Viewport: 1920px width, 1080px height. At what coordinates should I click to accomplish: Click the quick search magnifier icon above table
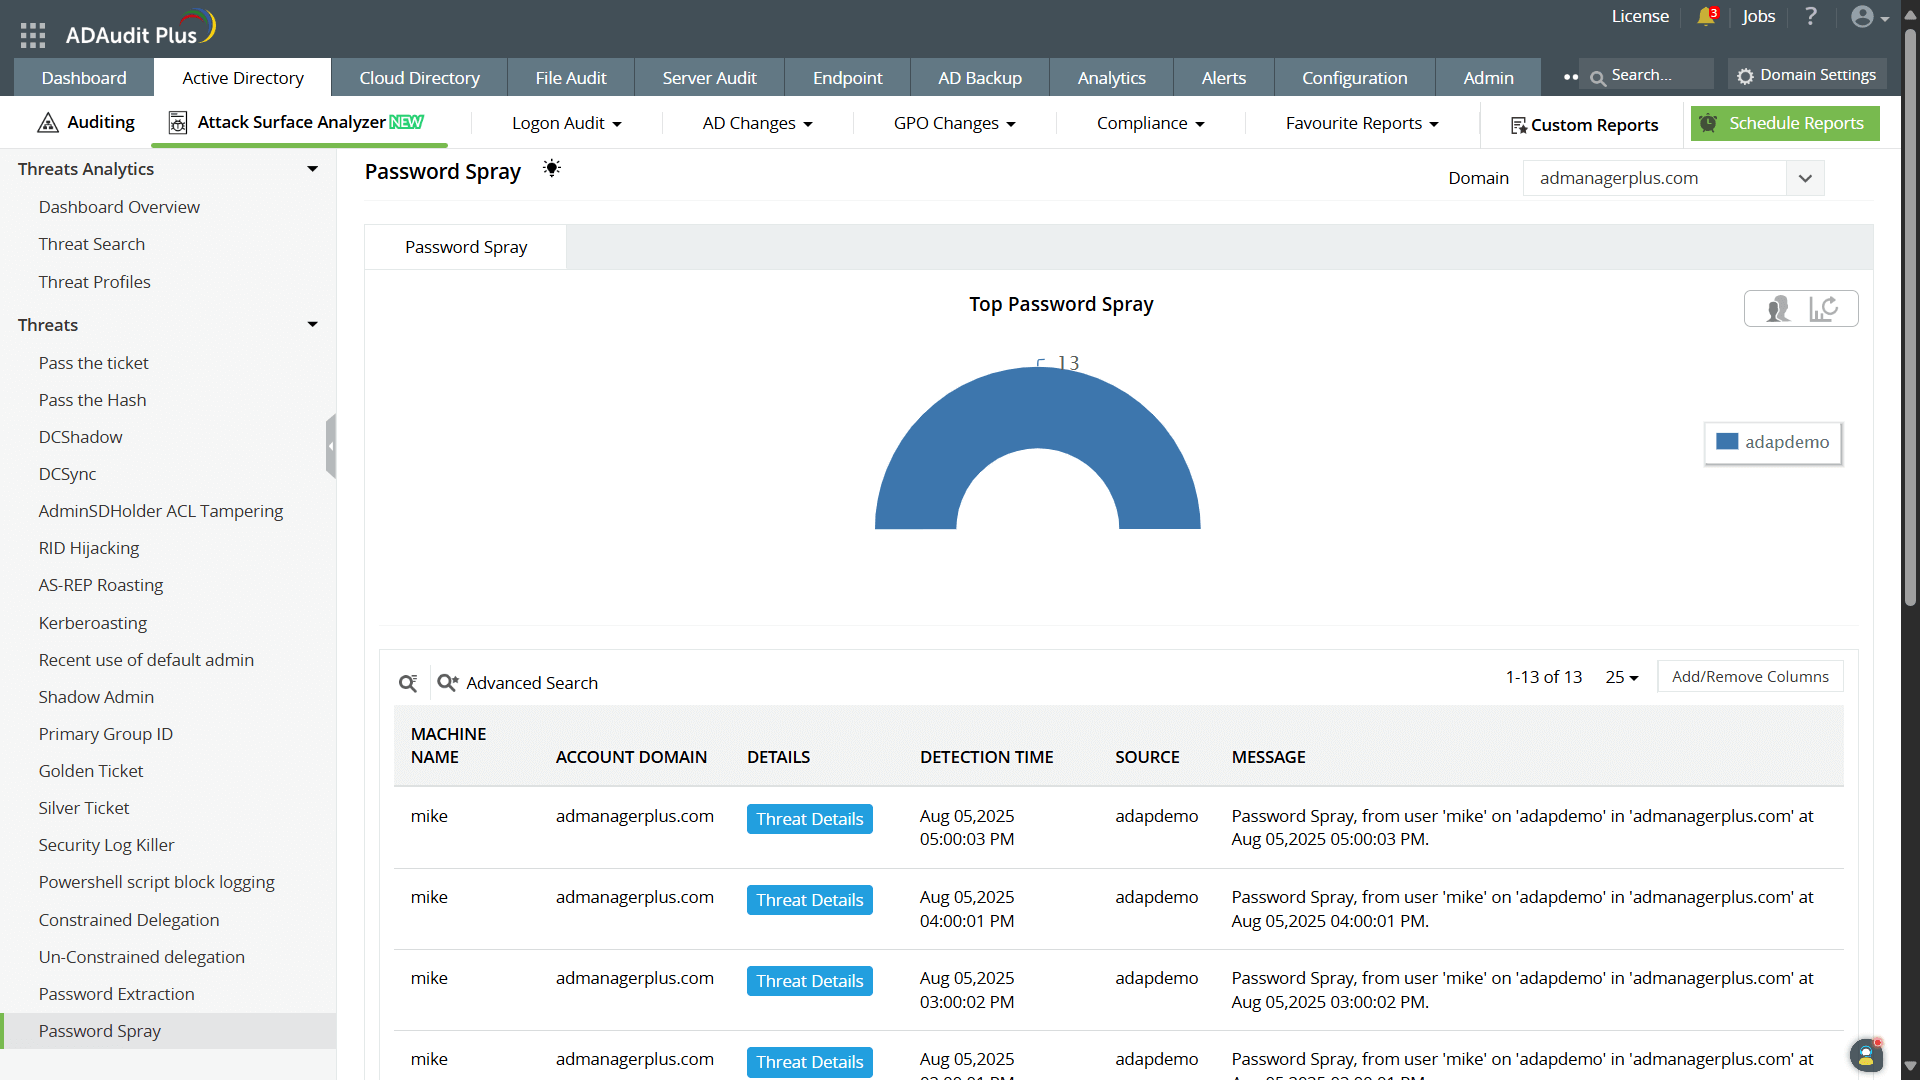pos(408,683)
